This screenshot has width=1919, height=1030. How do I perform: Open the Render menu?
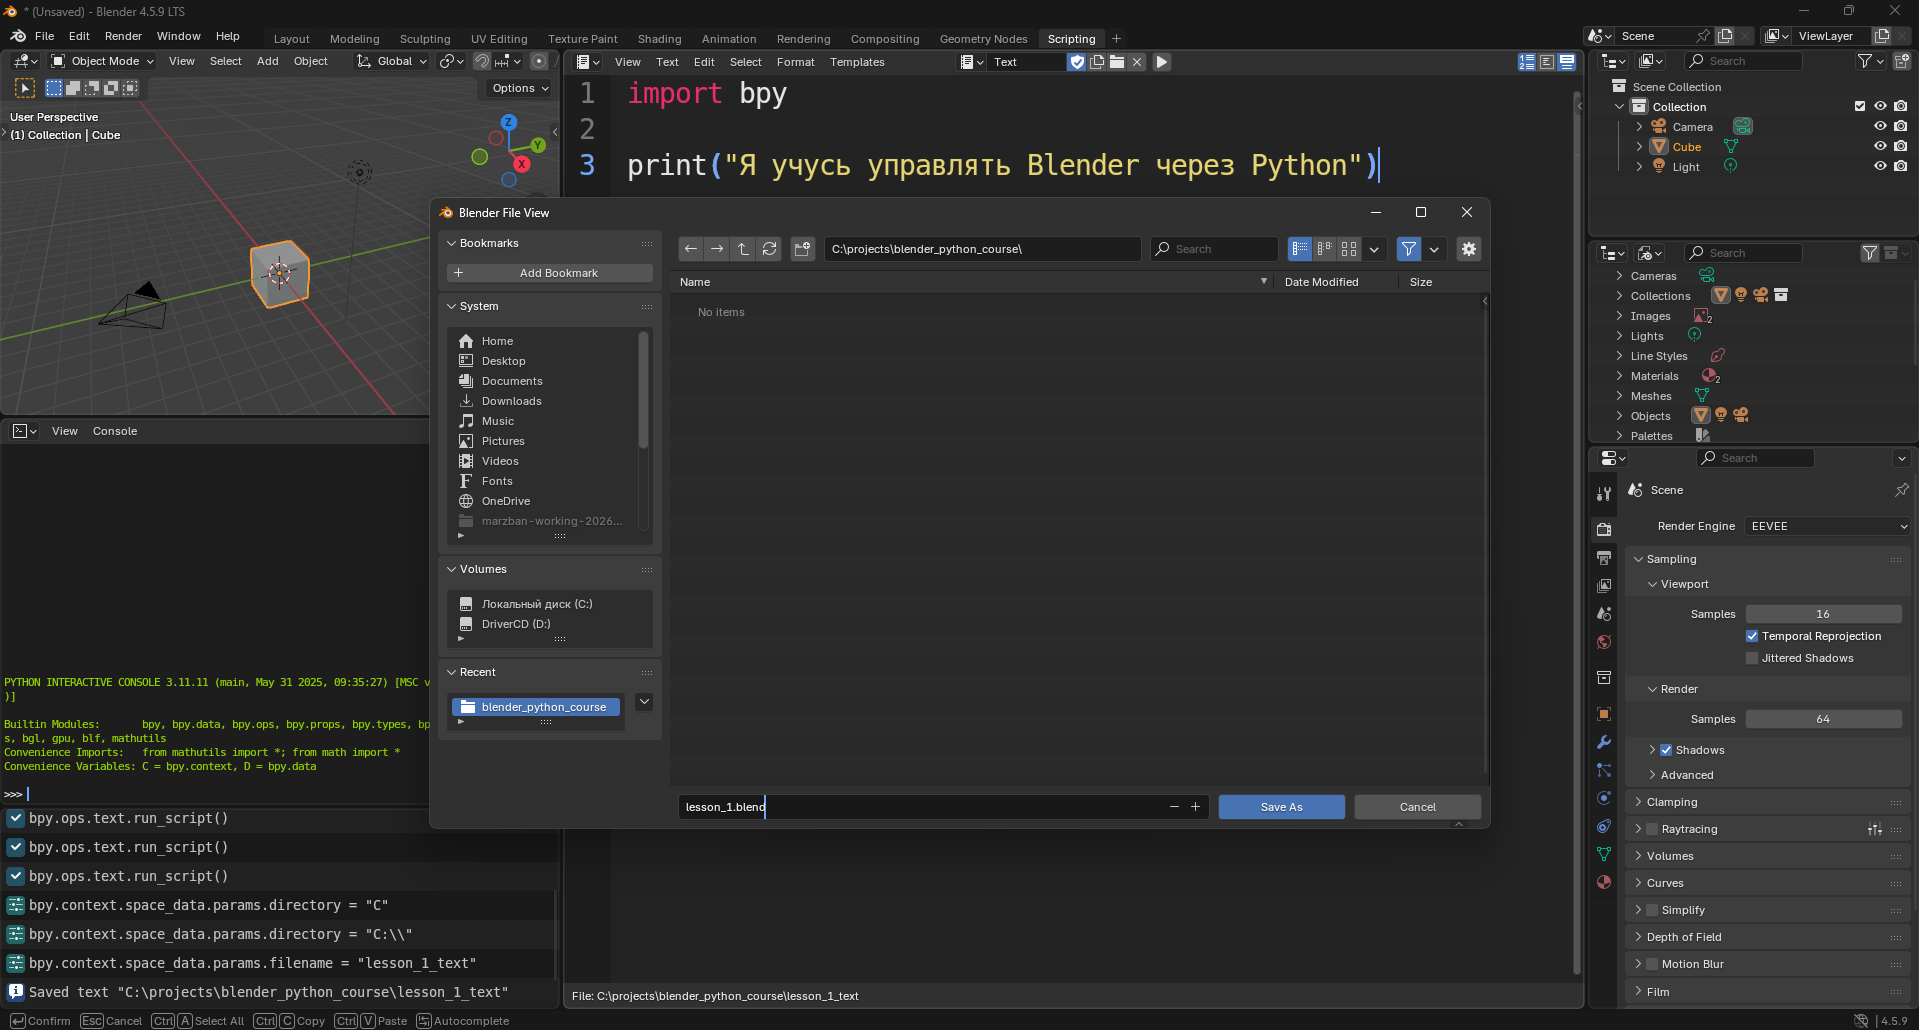[123, 36]
